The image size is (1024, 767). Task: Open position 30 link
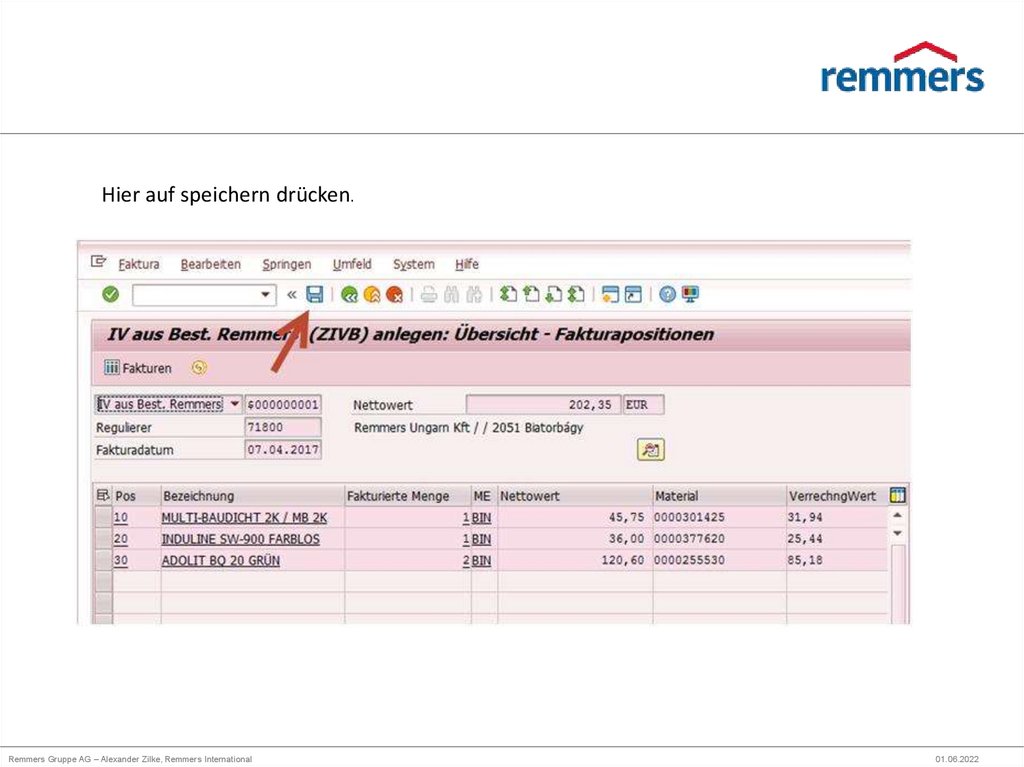pos(121,561)
